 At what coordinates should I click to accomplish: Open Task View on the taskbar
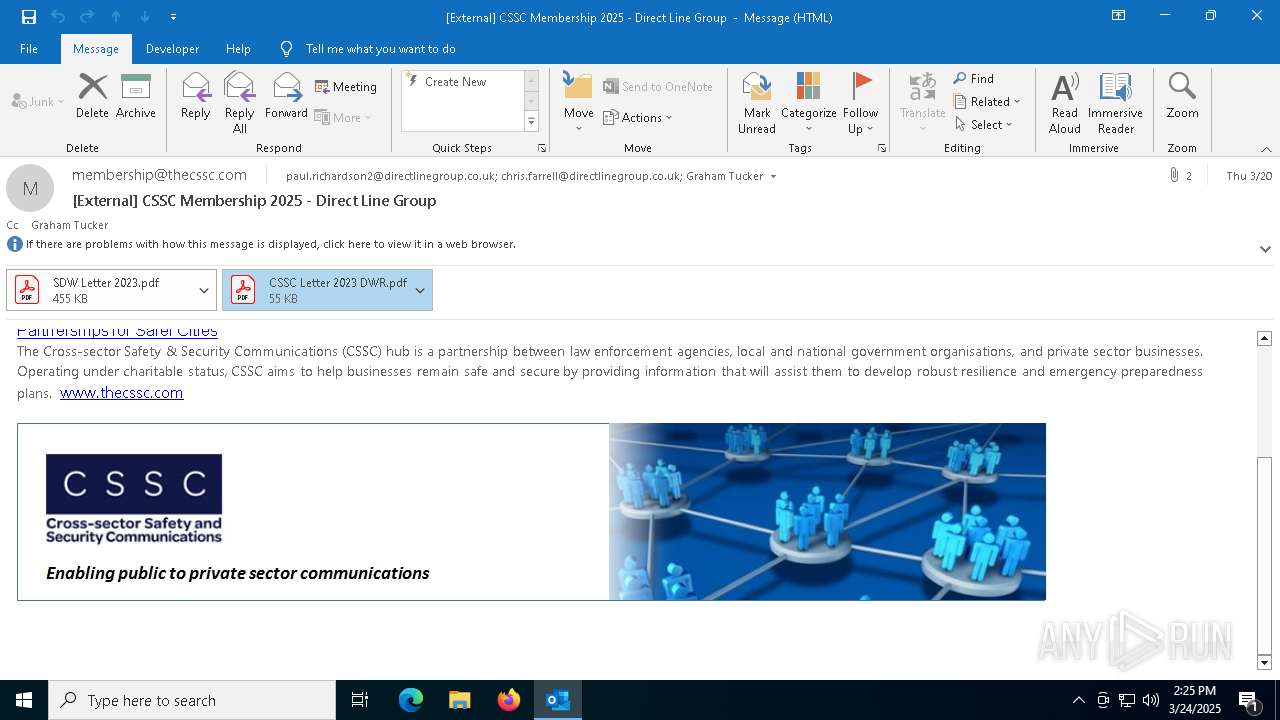(x=360, y=700)
